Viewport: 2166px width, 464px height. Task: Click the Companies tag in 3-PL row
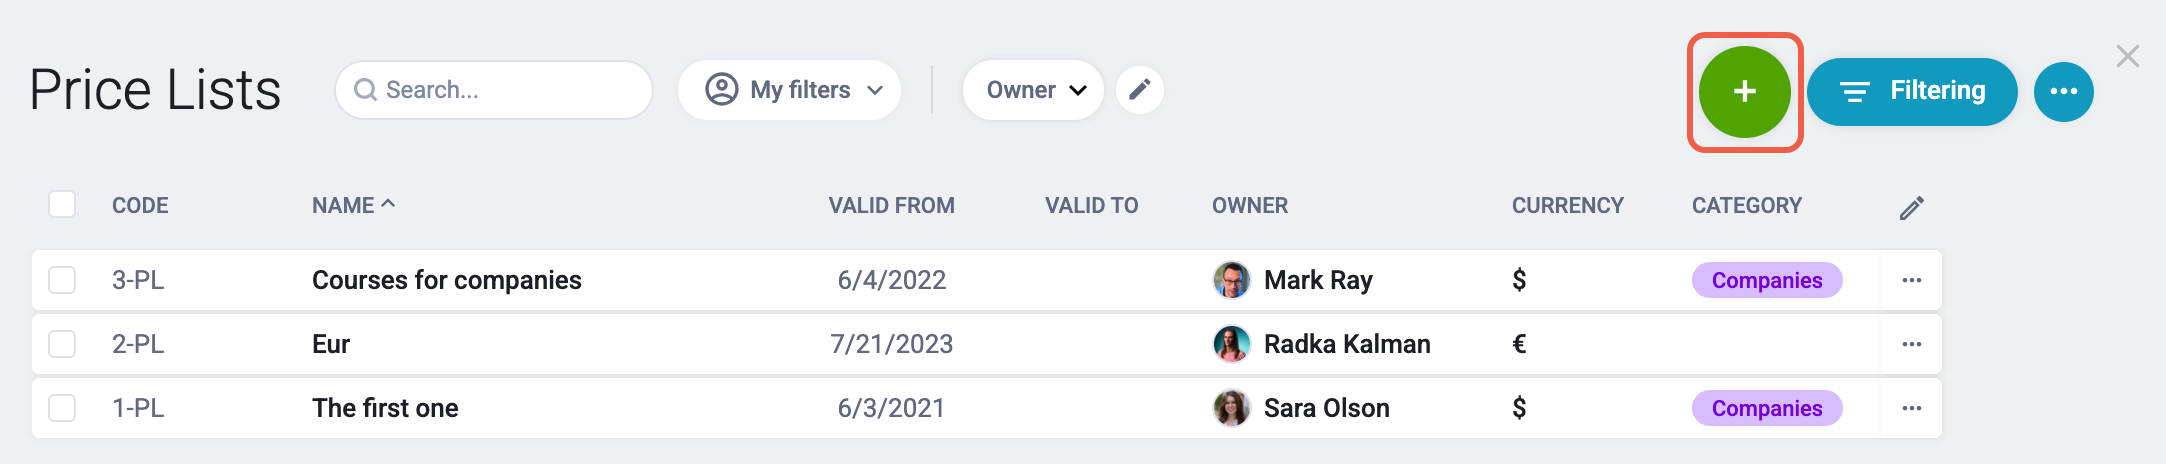[x=1767, y=280]
